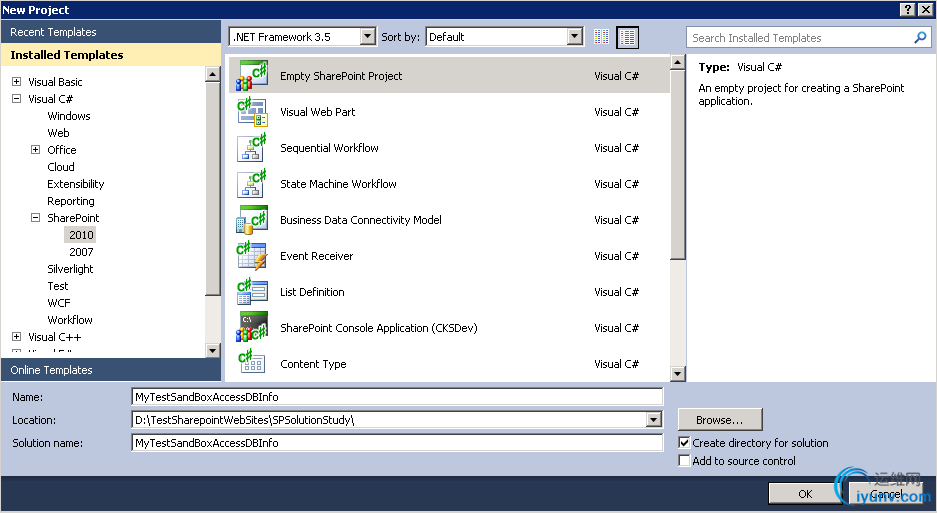
Task: Click the Name text field
Action: pyautogui.click(x=397, y=396)
